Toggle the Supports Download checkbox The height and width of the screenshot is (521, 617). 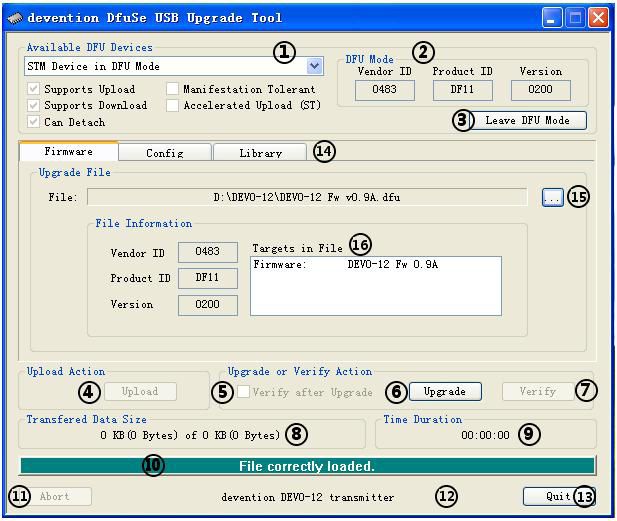coord(33,105)
